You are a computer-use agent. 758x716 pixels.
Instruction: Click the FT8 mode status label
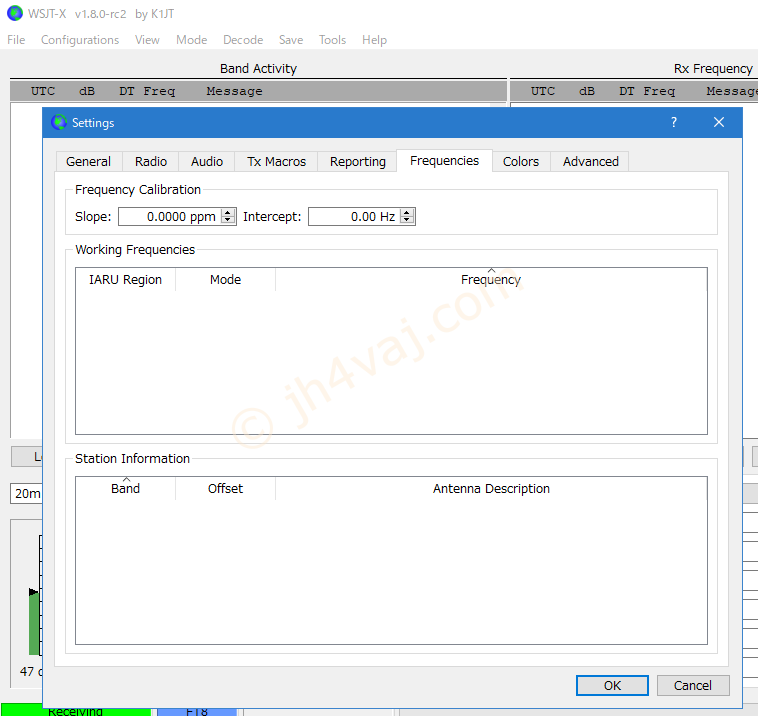197,711
